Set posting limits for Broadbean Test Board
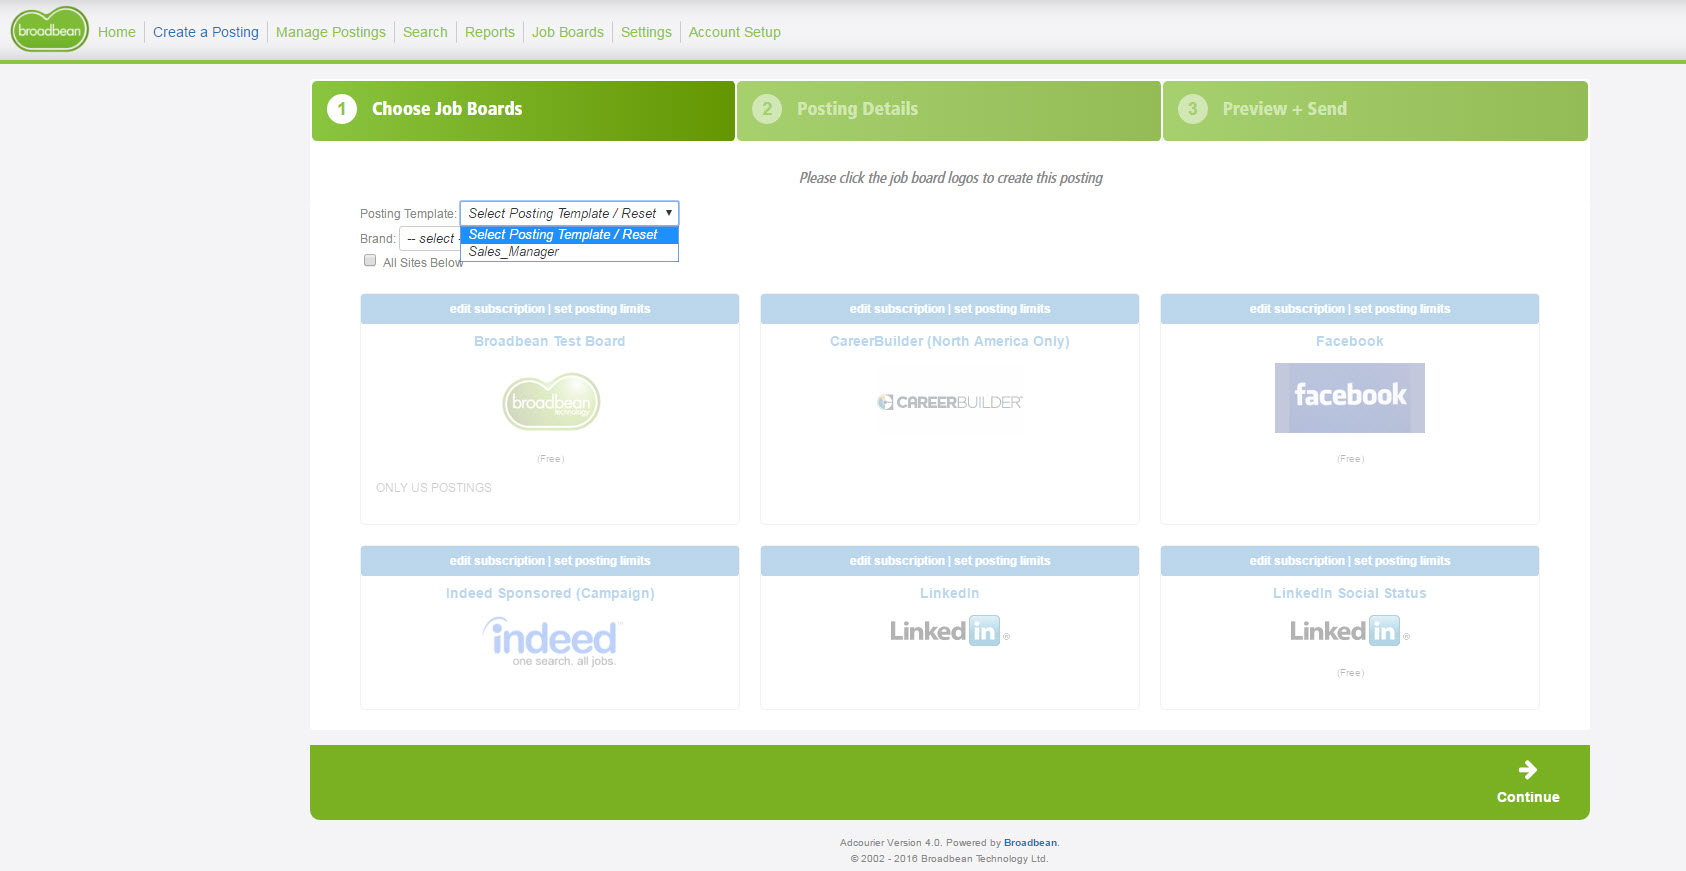The height and width of the screenshot is (871, 1686). point(602,309)
